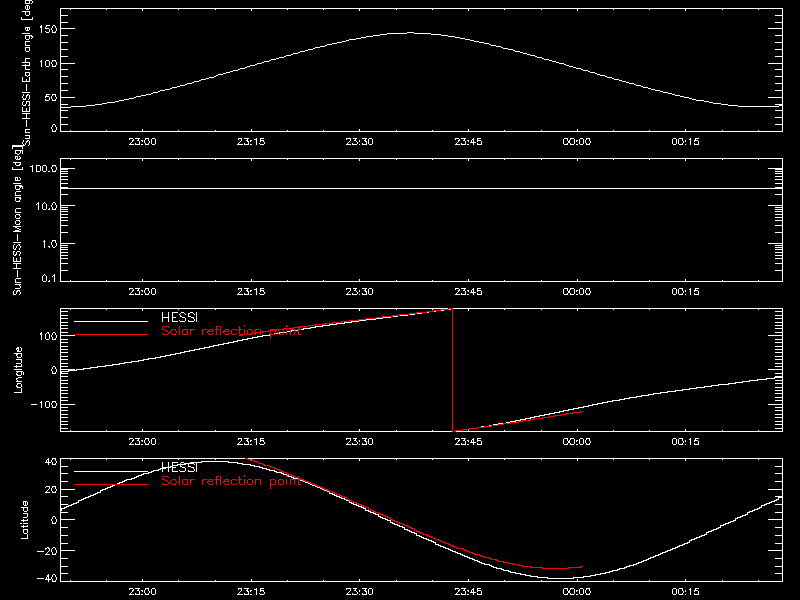Click white HESSI legend line in Longitude plot

tap(111, 321)
